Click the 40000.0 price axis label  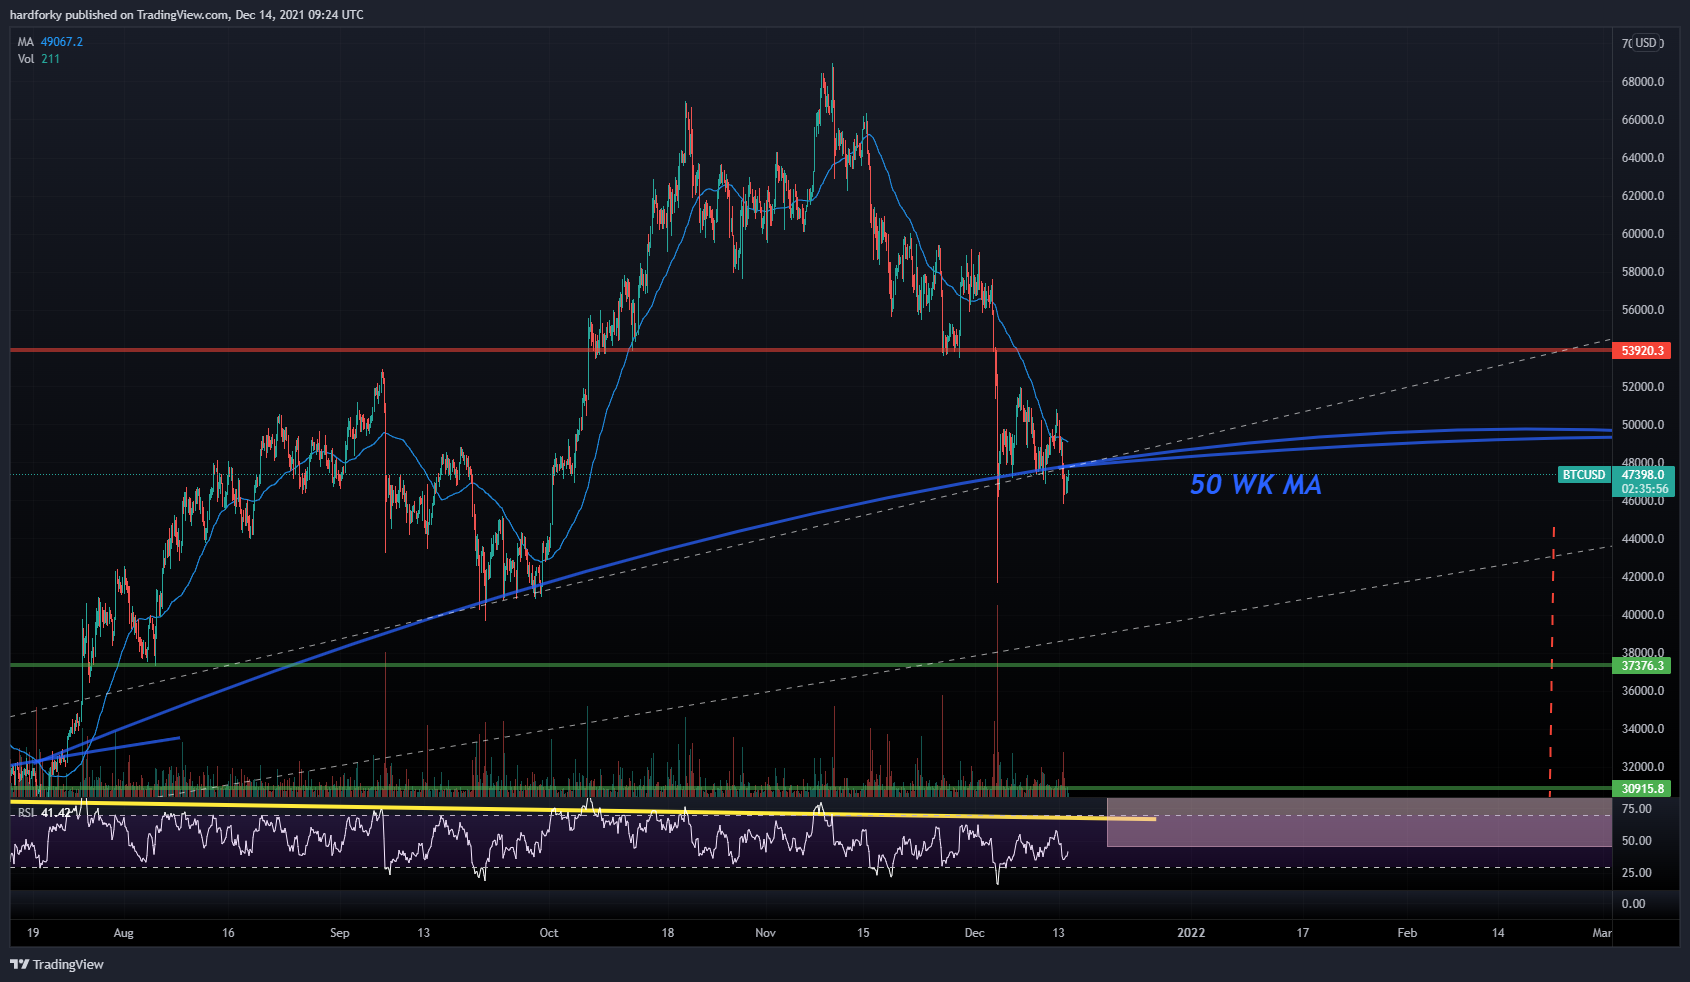pos(1643,615)
